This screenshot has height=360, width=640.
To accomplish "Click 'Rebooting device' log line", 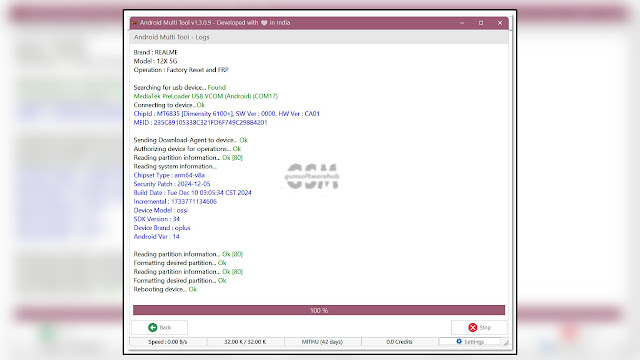I will [x=165, y=289].
